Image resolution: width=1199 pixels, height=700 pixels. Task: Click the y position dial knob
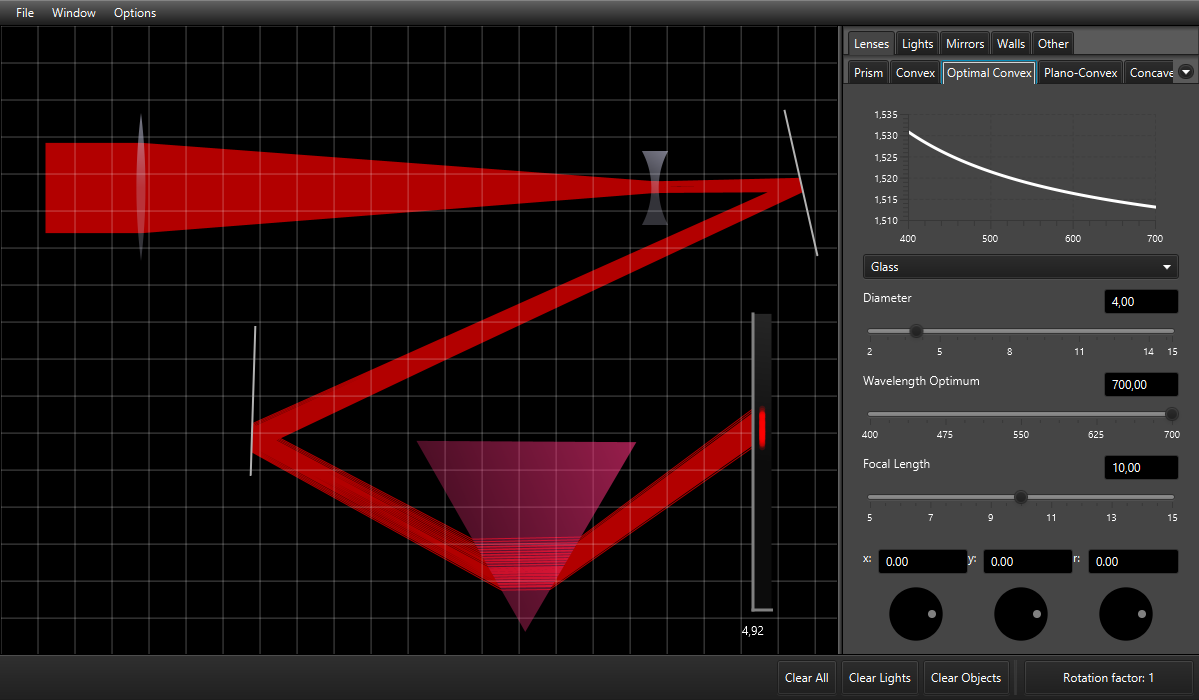[1020, 614]
